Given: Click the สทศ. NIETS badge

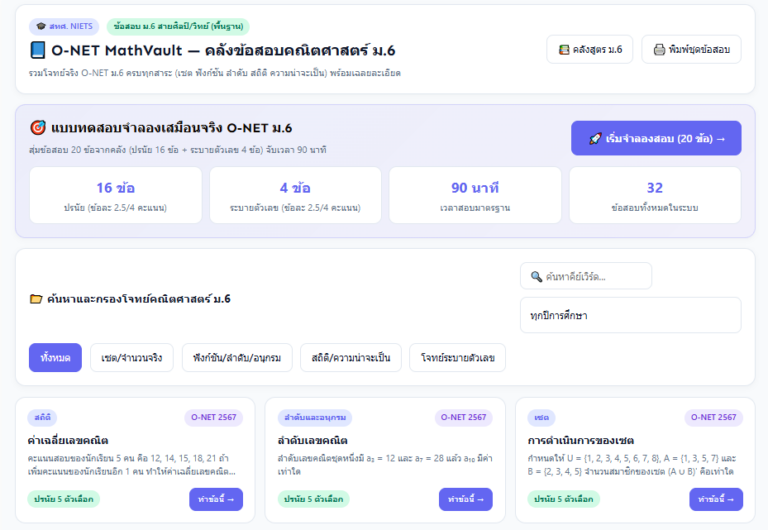Looking at the screenshot, I should pos(64,26).
